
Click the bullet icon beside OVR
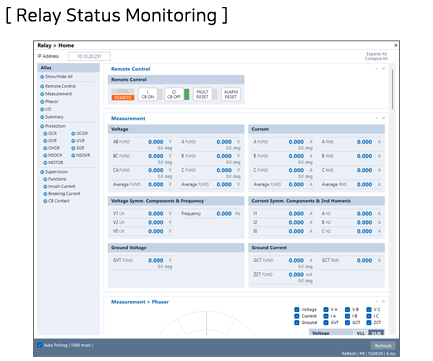pyautogui.click(x=45, y=141)
